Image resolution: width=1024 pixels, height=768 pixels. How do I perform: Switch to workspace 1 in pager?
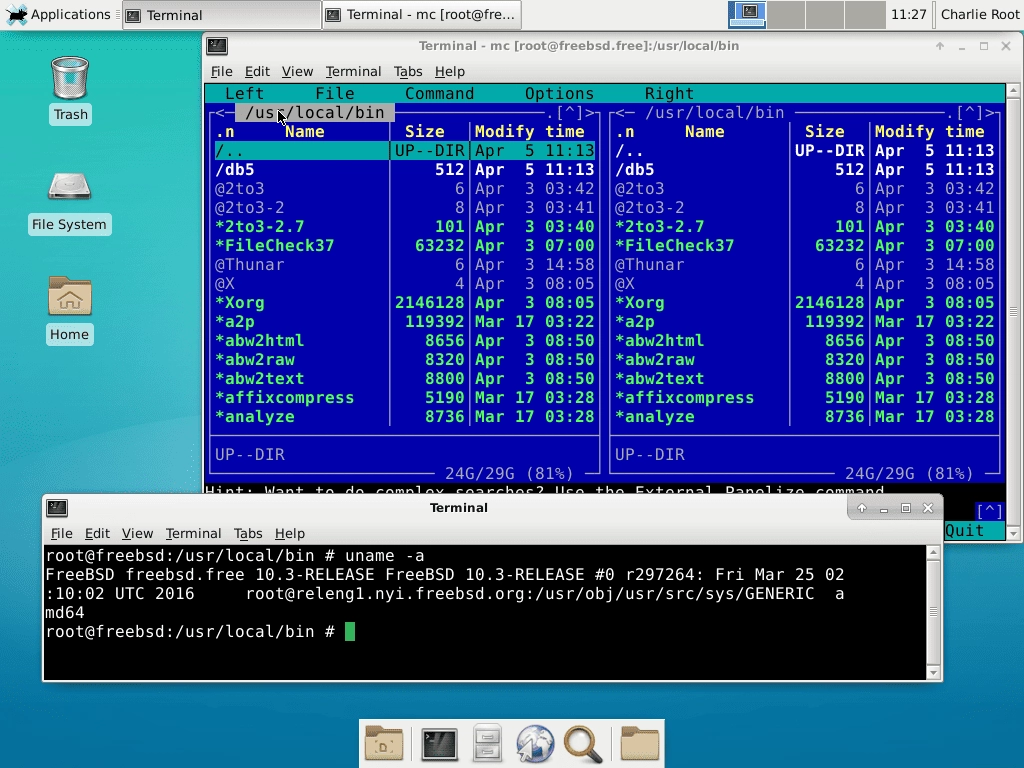[748, 14]
